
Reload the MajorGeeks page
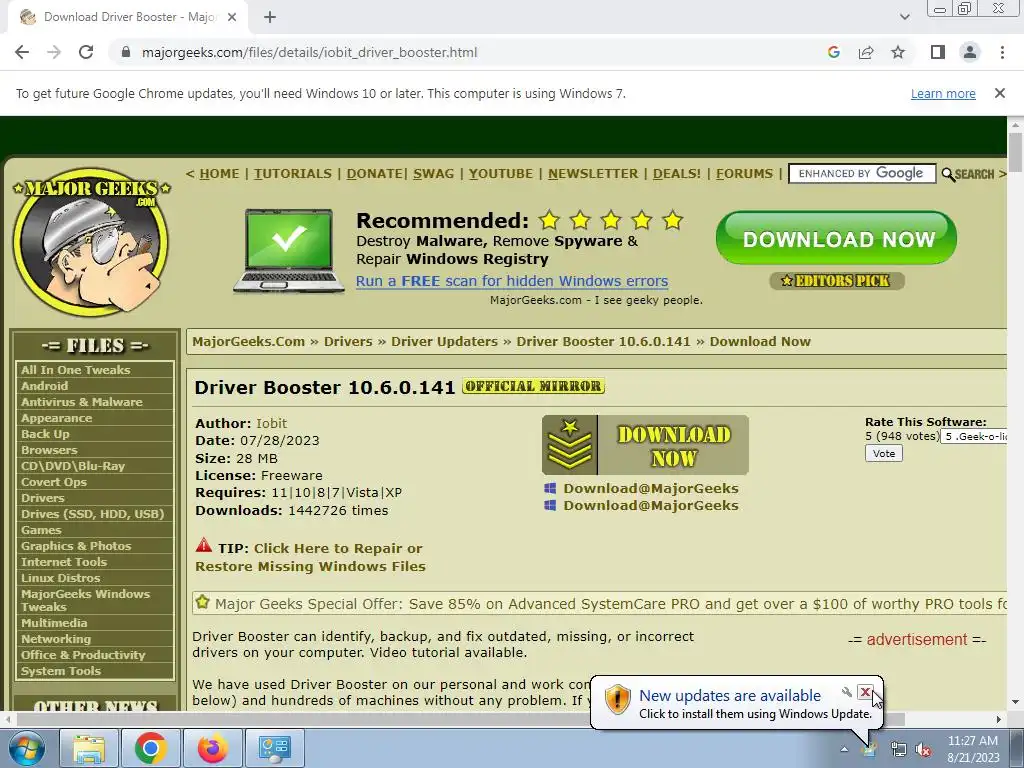[86, 52]
